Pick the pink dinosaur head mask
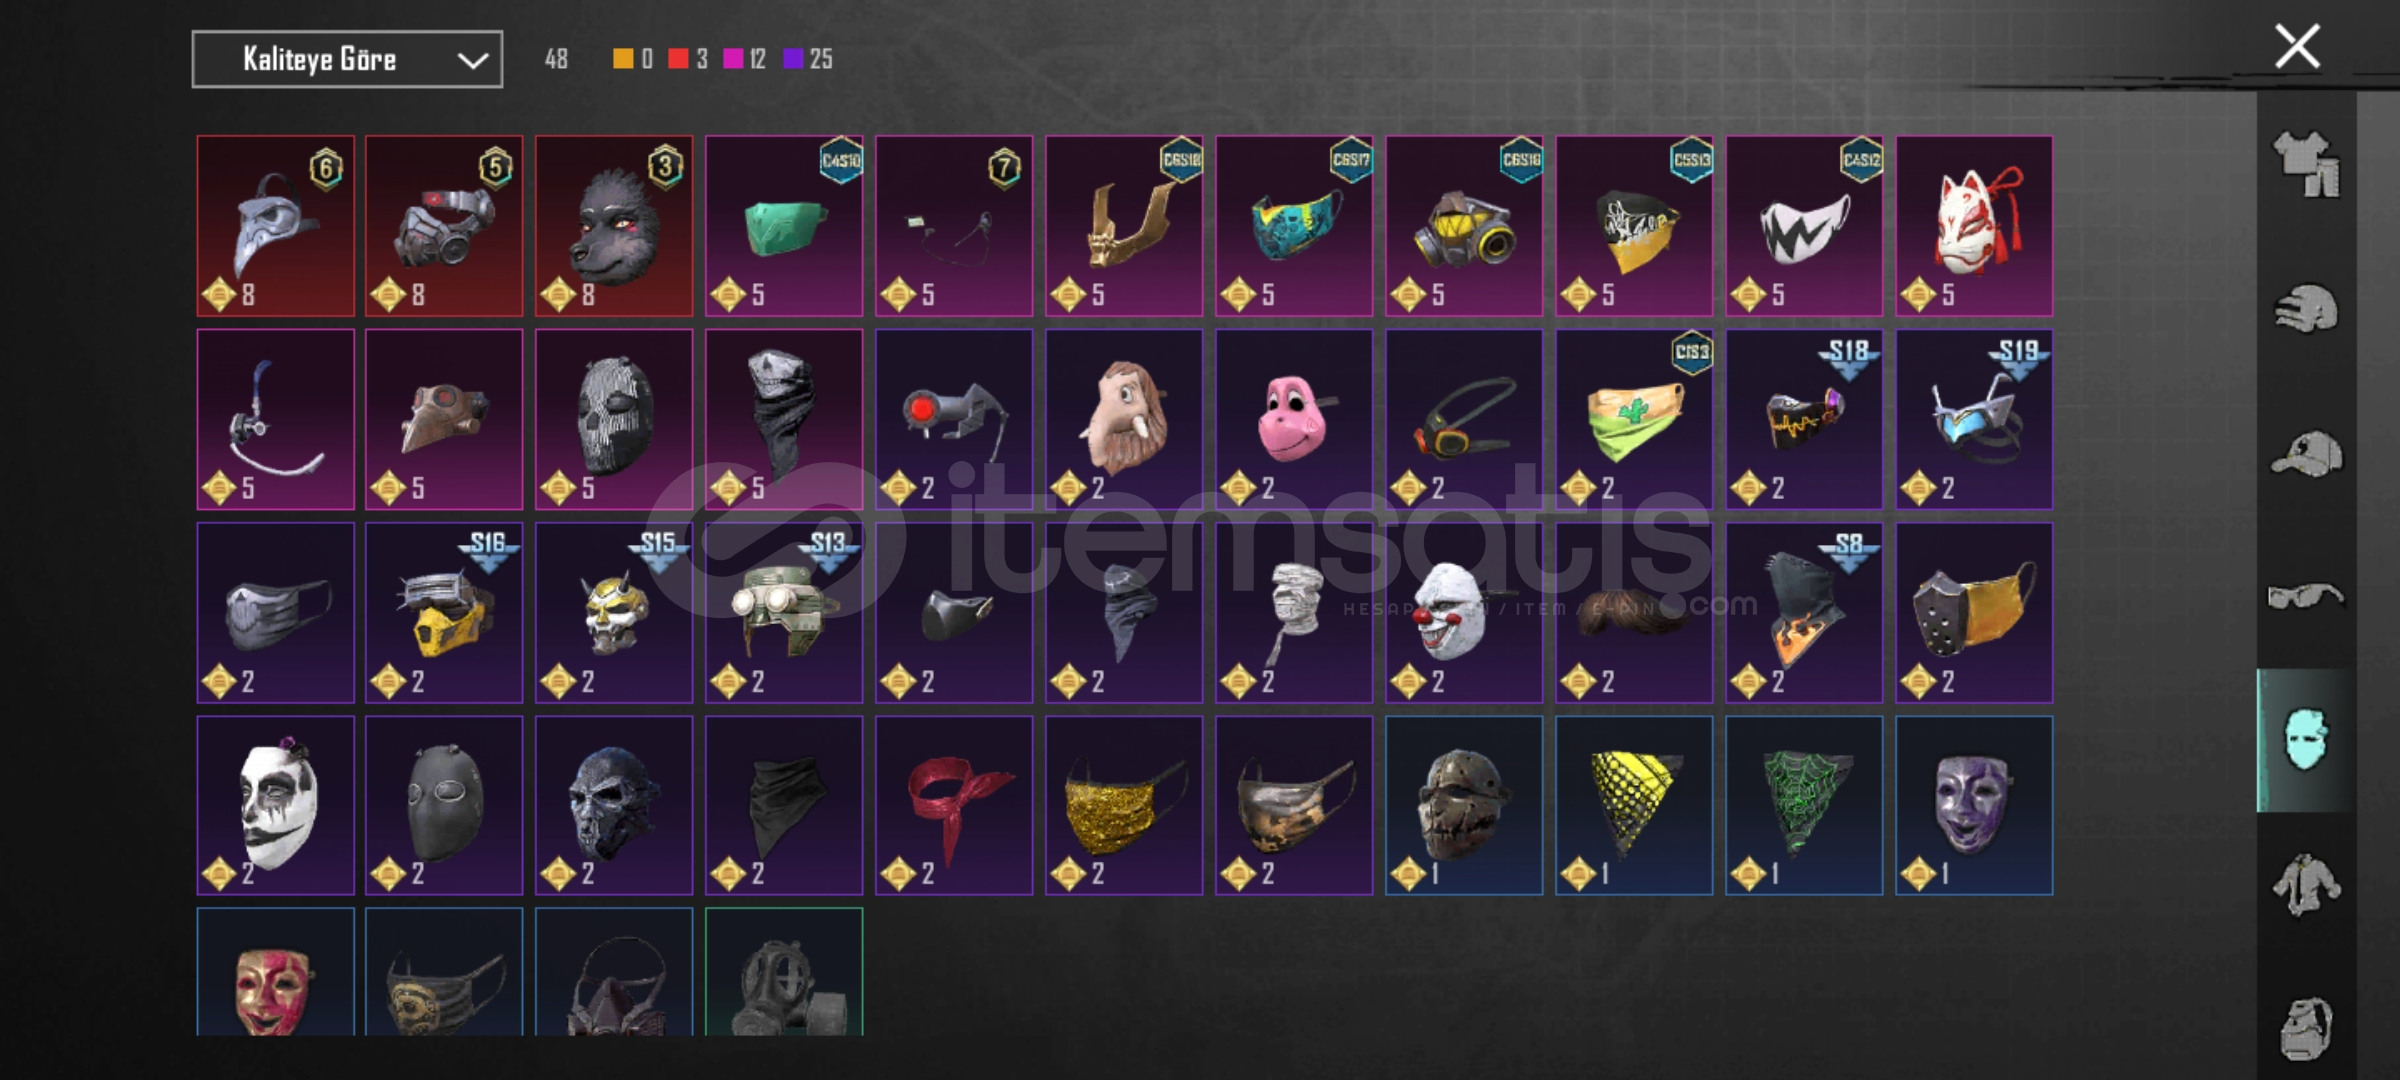Screen dimensions: 2400x1080 [x=1294, y=419]
